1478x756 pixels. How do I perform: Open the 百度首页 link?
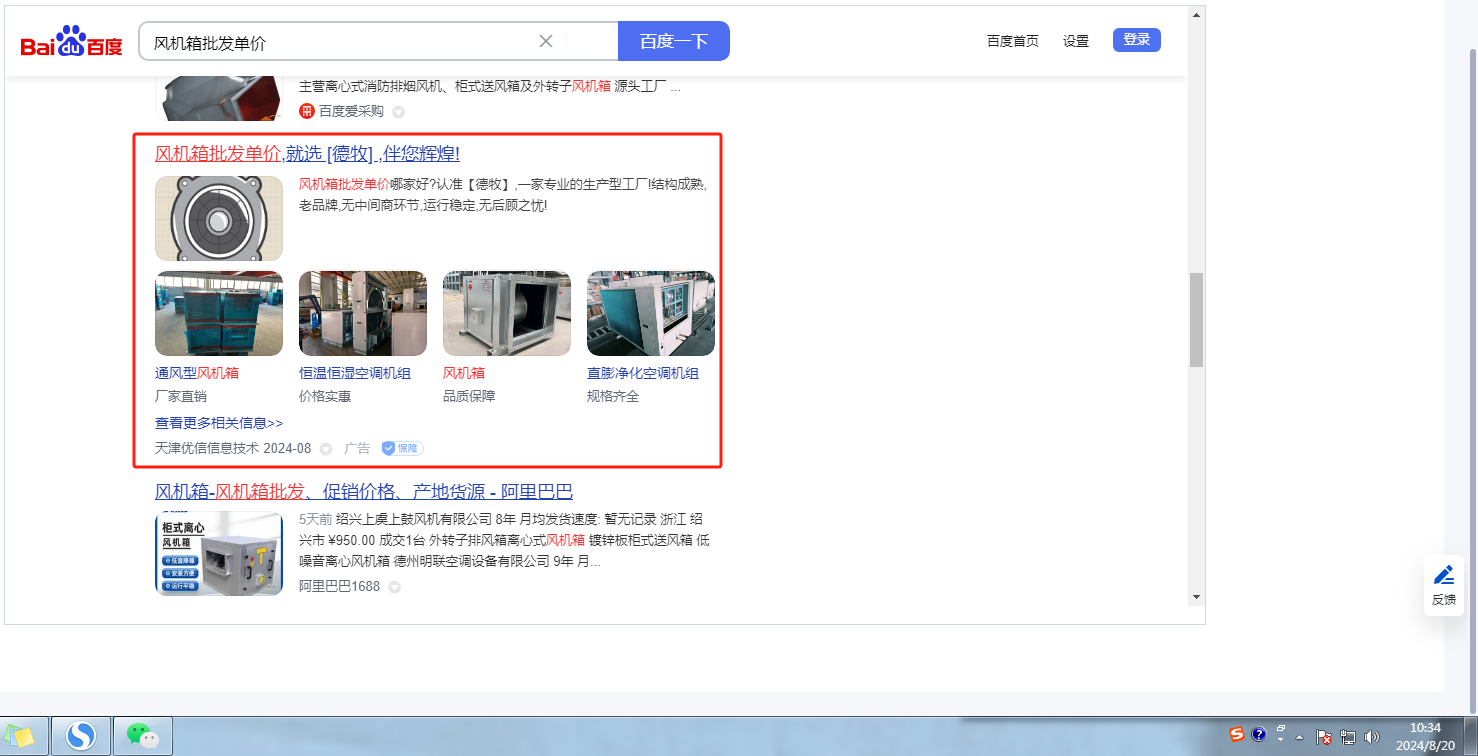tap(1013, 41)
